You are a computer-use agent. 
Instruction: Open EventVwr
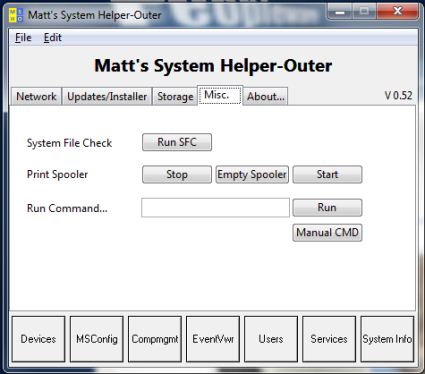tap(213, 339)
